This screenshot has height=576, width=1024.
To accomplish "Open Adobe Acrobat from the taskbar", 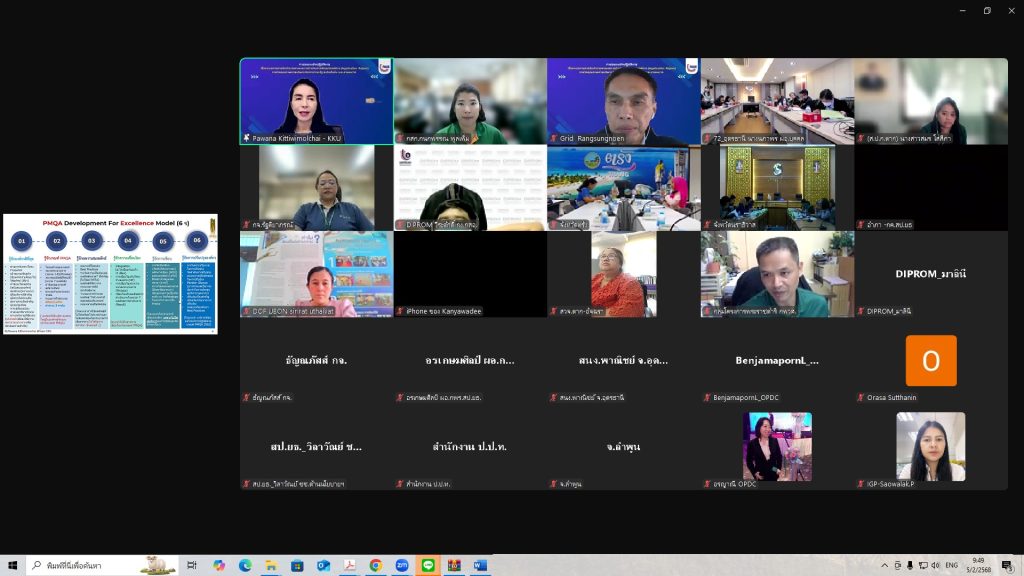I will tap(350, 565).
